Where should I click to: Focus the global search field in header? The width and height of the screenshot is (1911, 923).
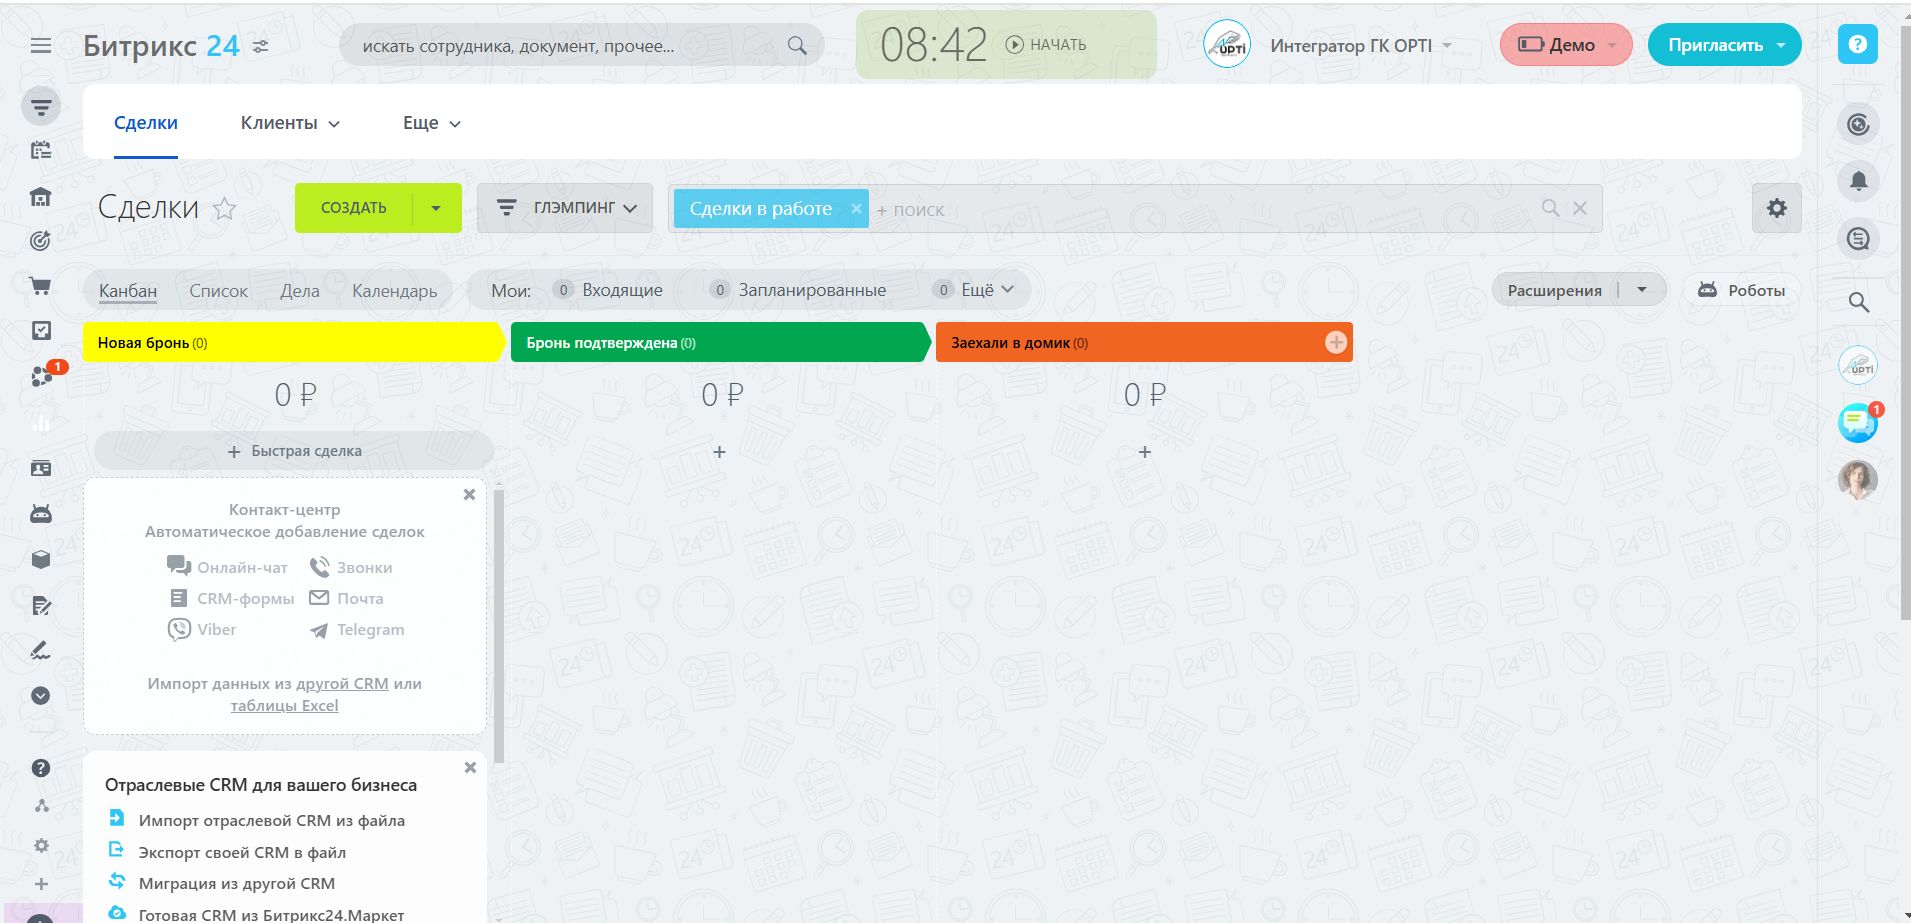[581, 46]
